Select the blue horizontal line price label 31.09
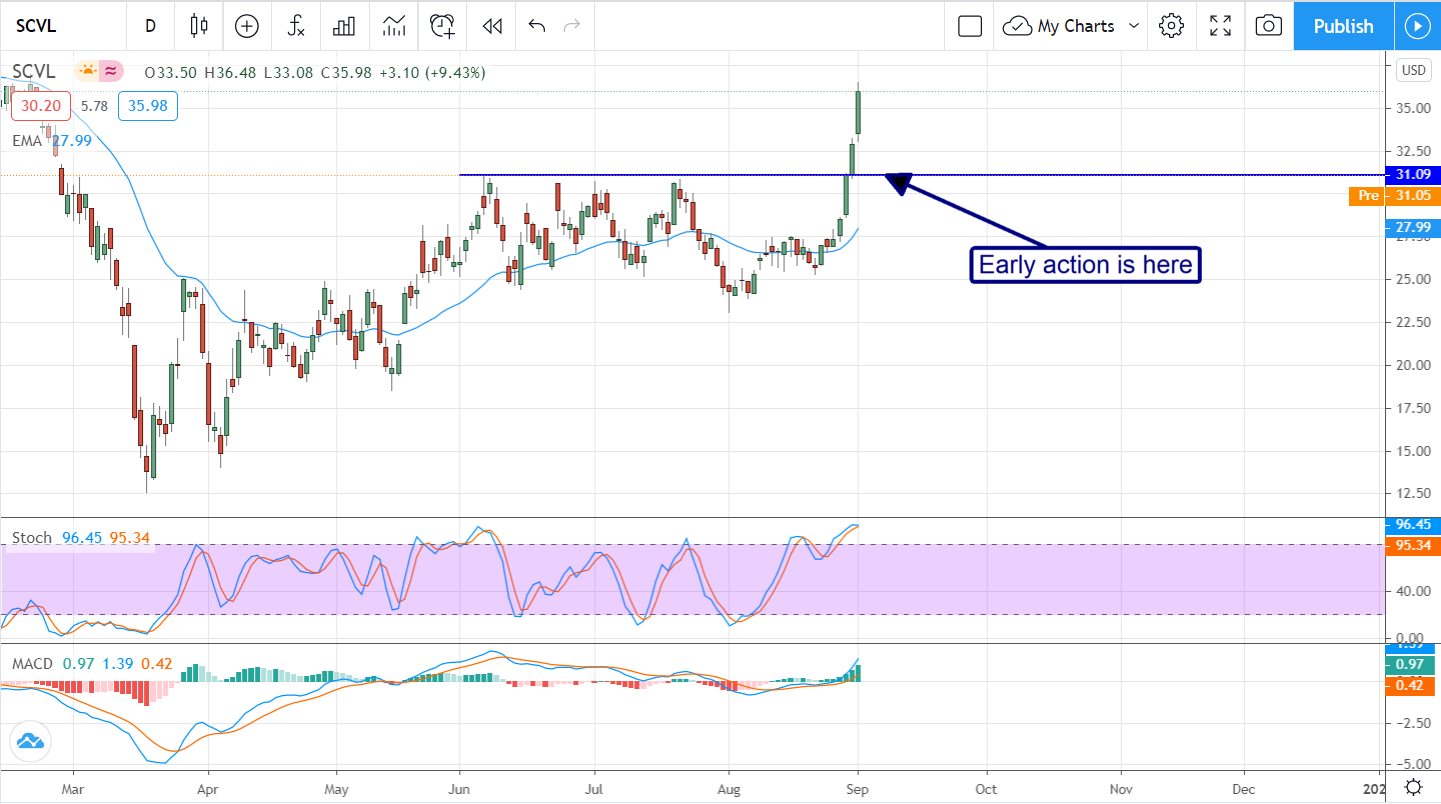Image resolution: width=1441 pixels, height=804 pixels. click(x=1412, y=174)
